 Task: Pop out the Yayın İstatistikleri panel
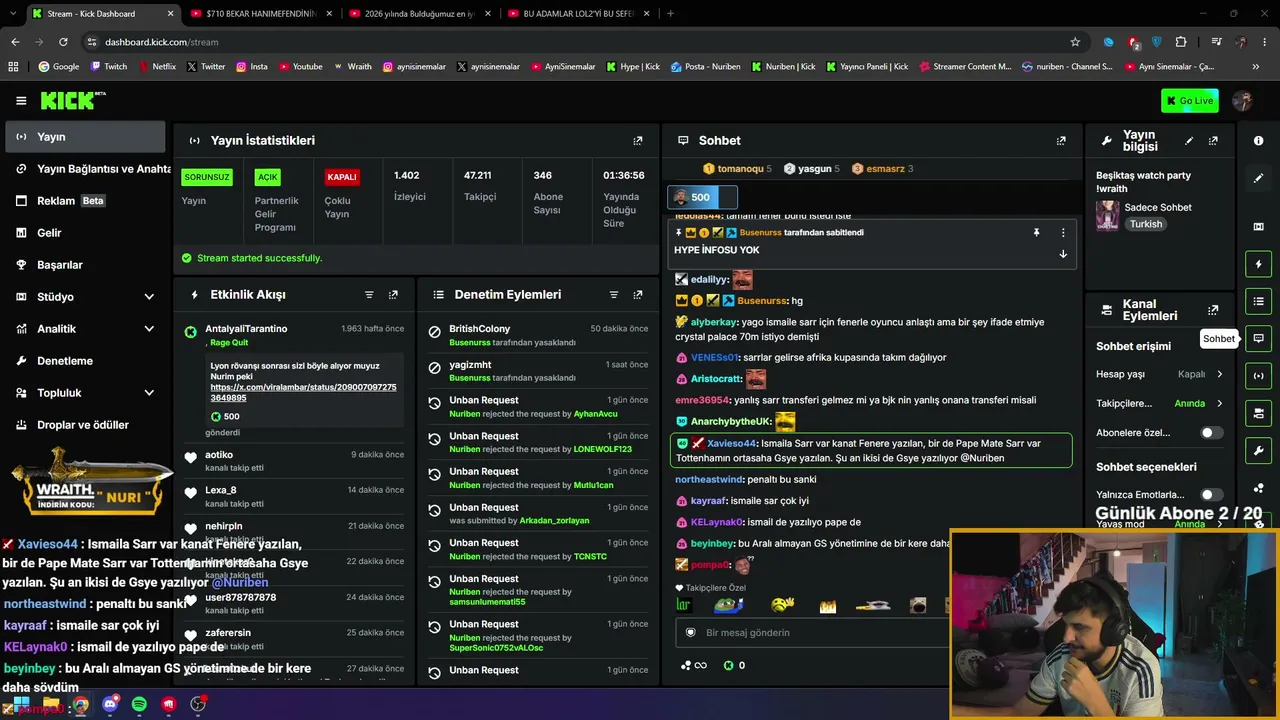pos(638,141)
